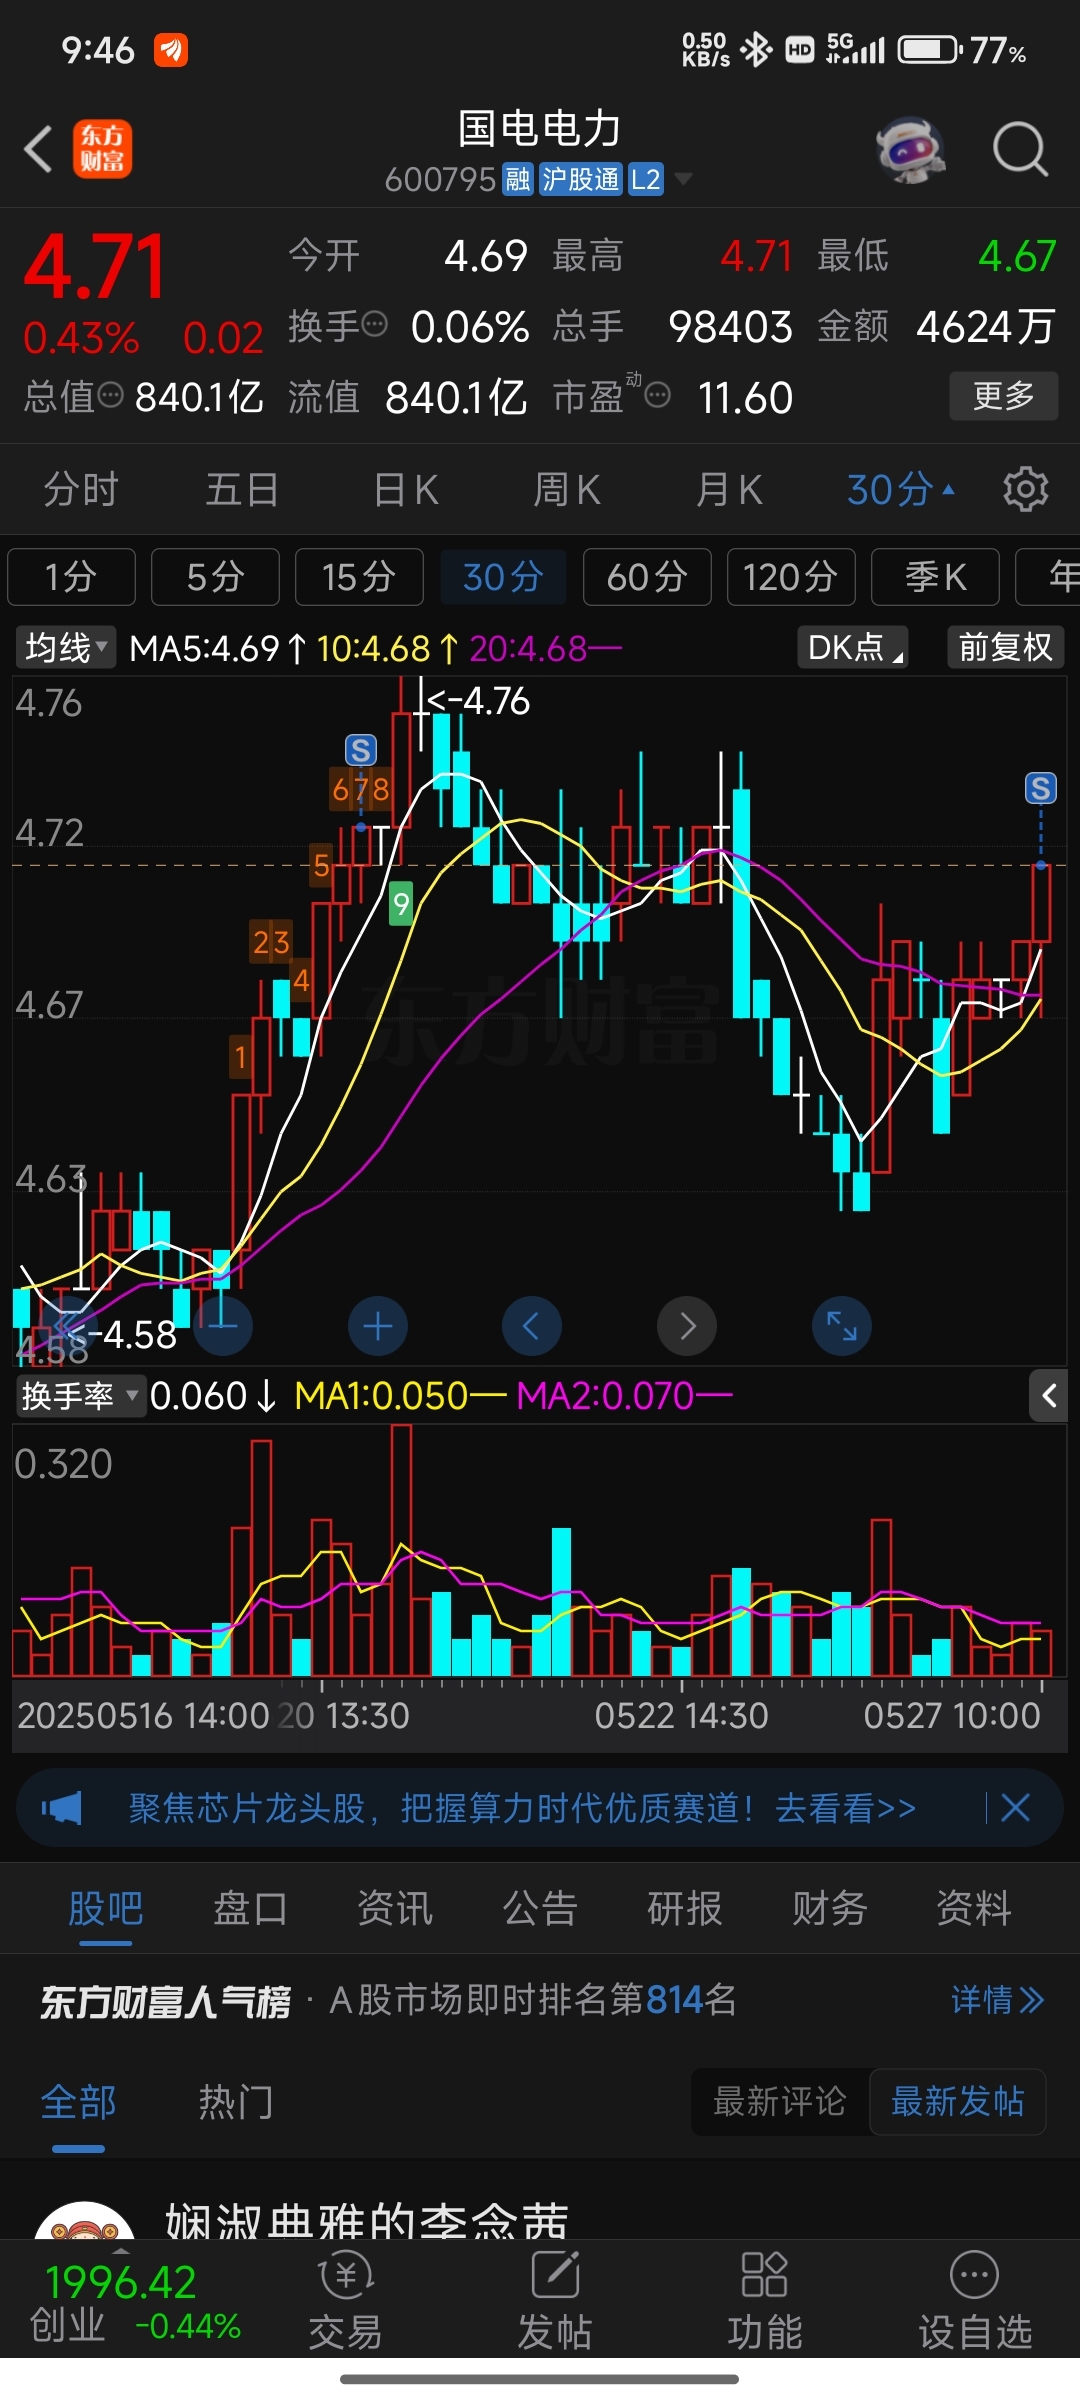Open 财务 tab
1080x2400 pixels.
tap(829, 1908)
